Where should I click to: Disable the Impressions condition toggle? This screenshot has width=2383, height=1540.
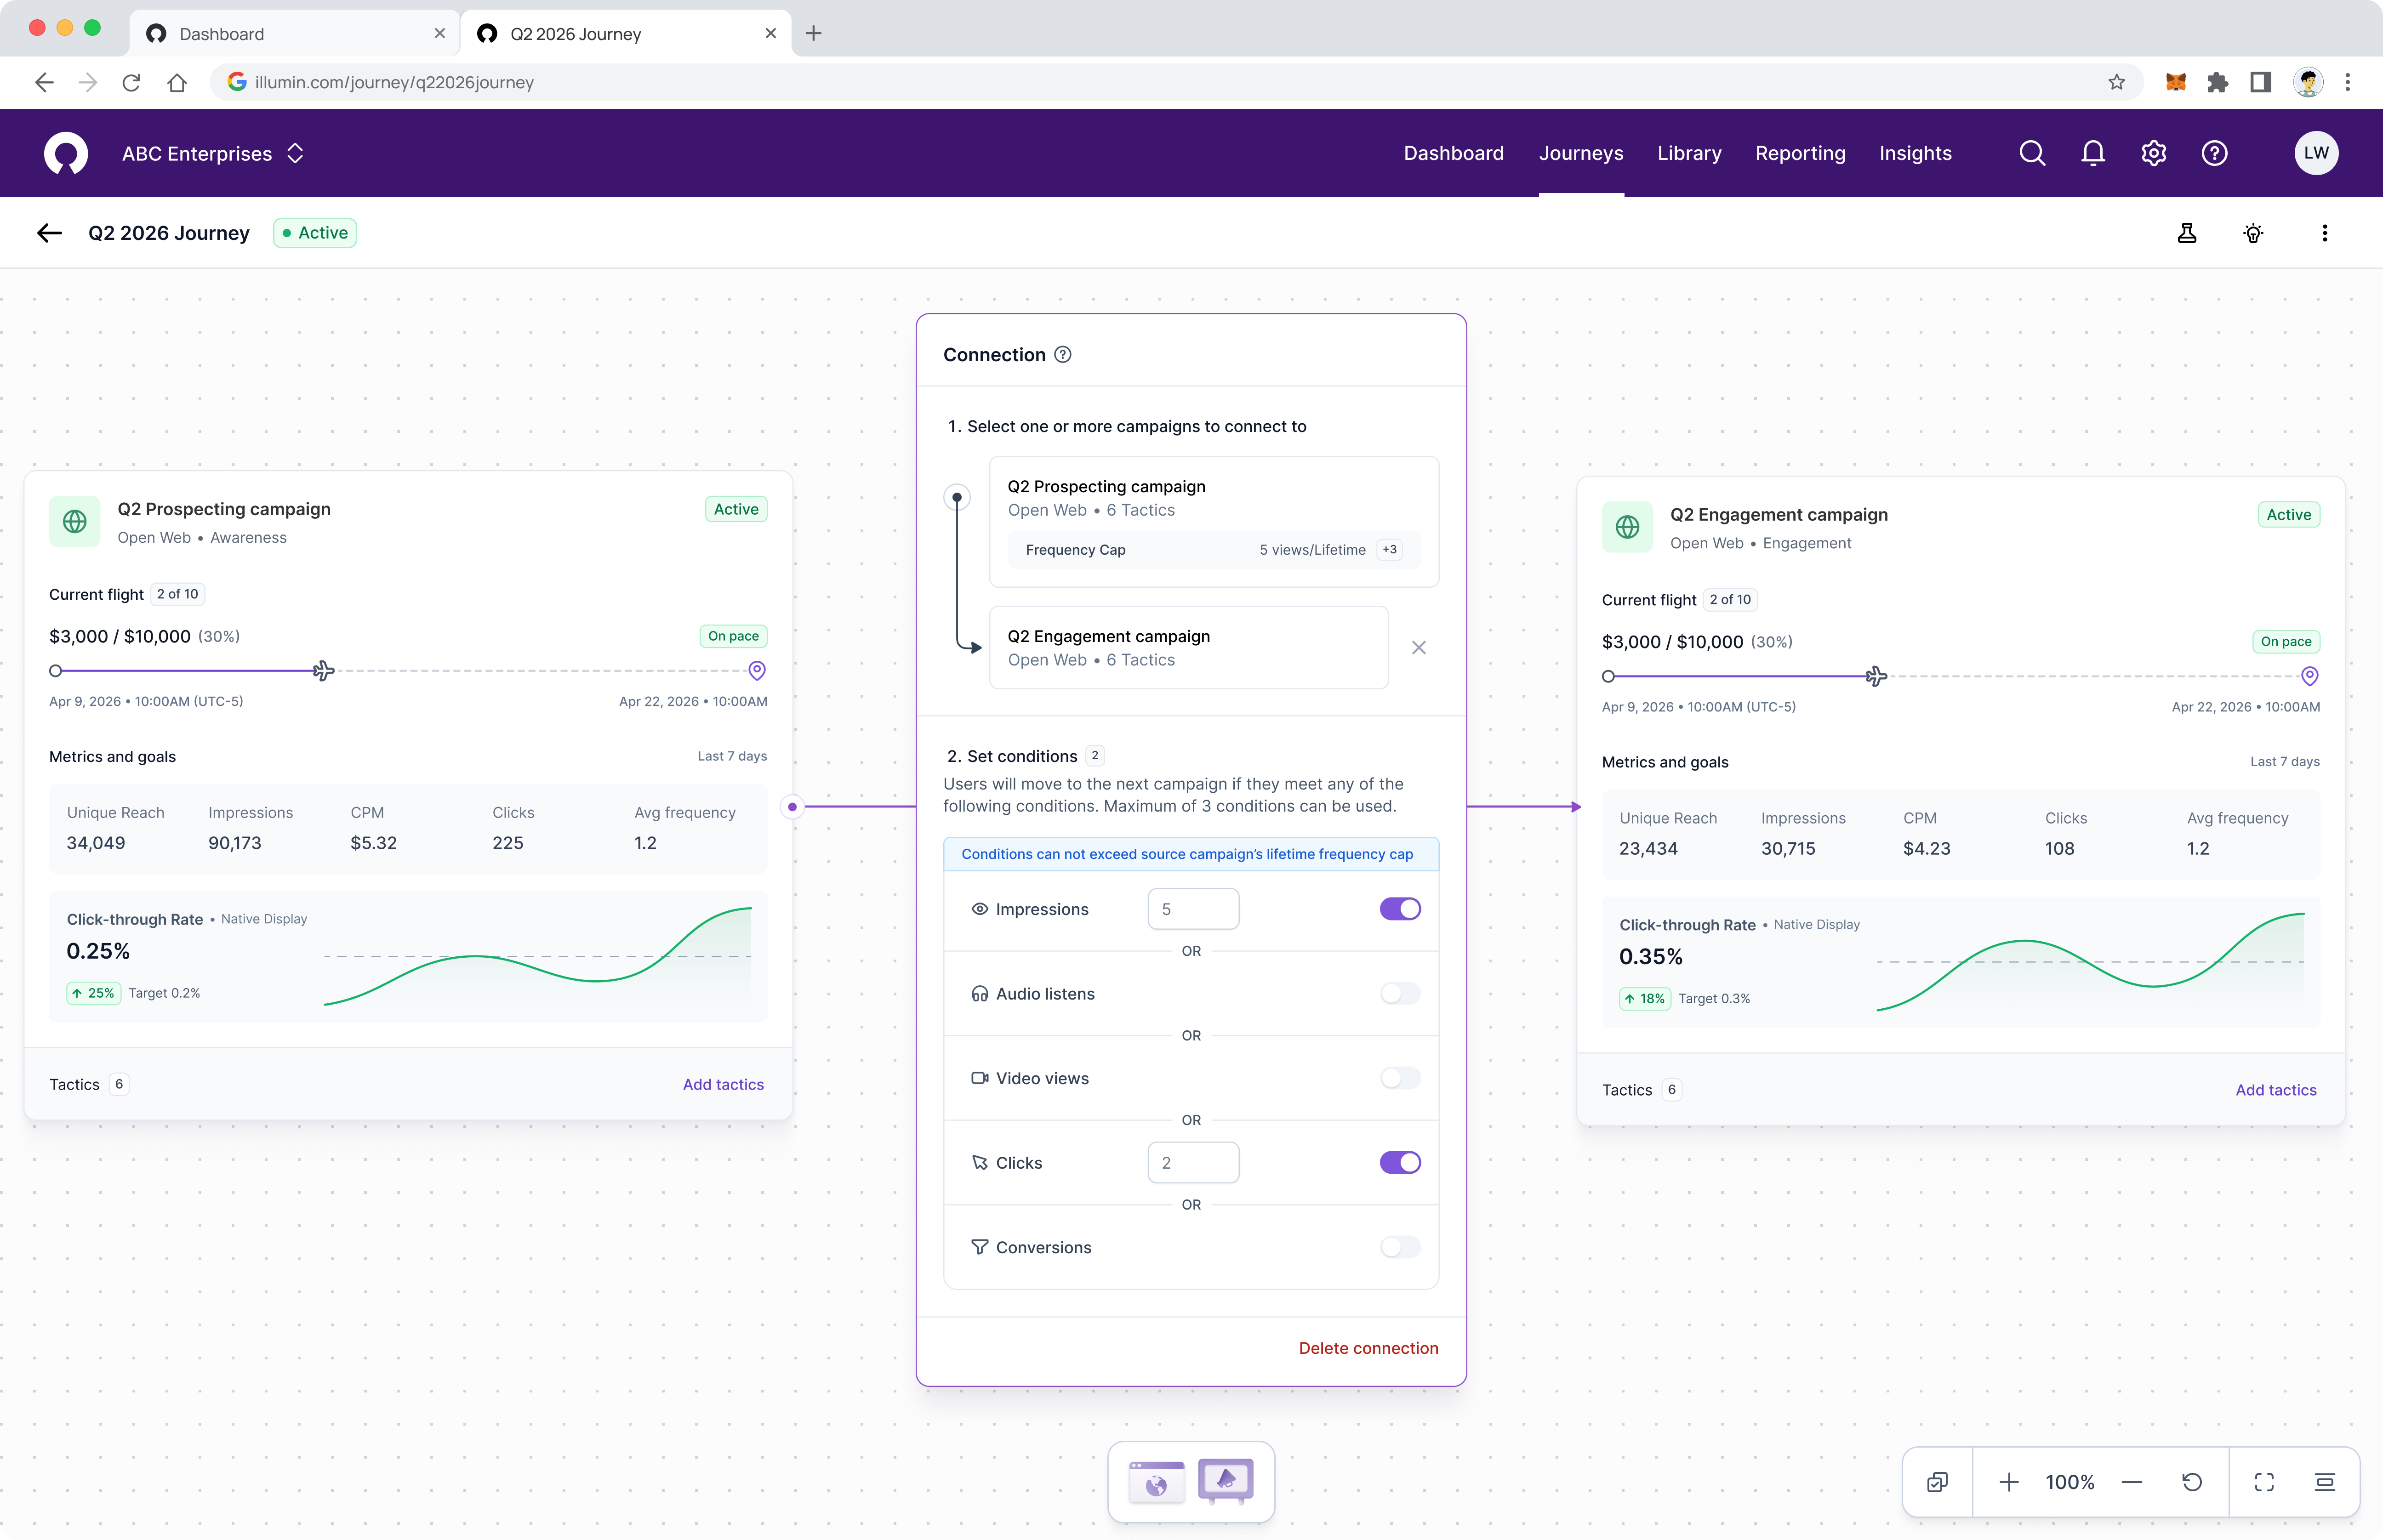click(1400, 909)
